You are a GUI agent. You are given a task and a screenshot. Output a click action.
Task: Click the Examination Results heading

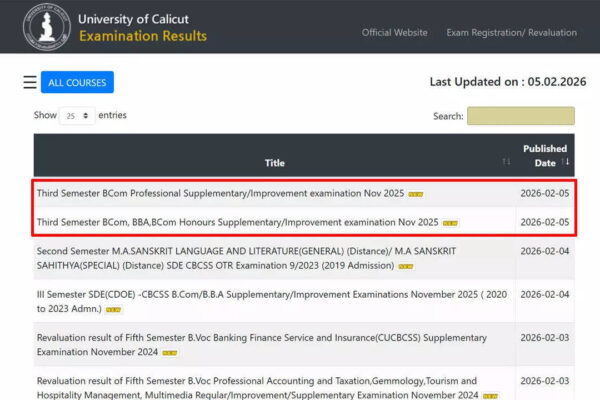[x=143, y=36]
